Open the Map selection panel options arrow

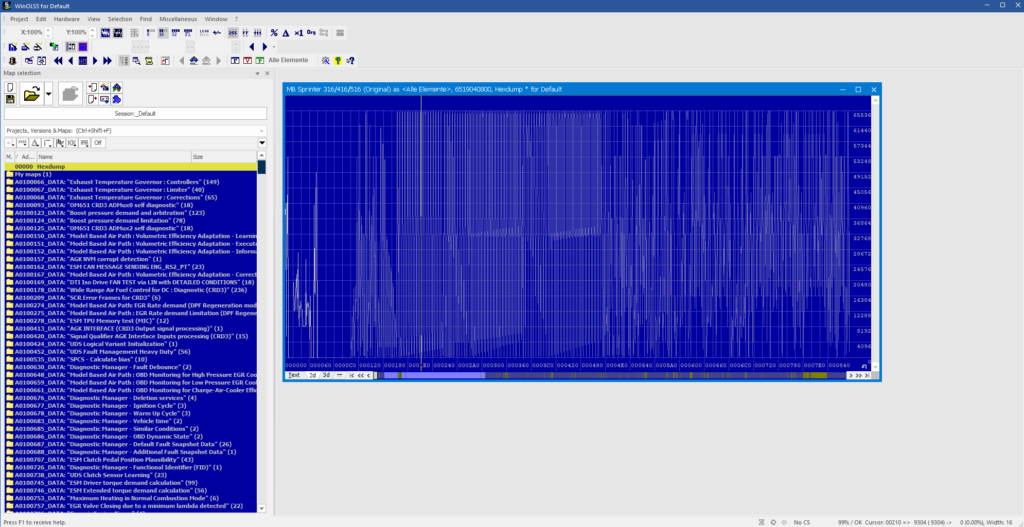click(258, 73)
